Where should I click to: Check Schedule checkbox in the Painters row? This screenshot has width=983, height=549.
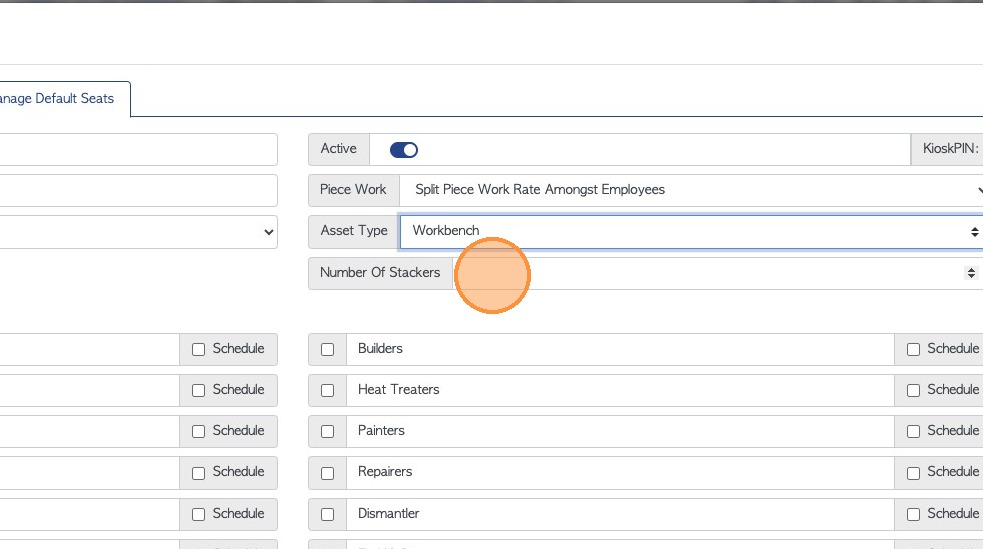913,431
